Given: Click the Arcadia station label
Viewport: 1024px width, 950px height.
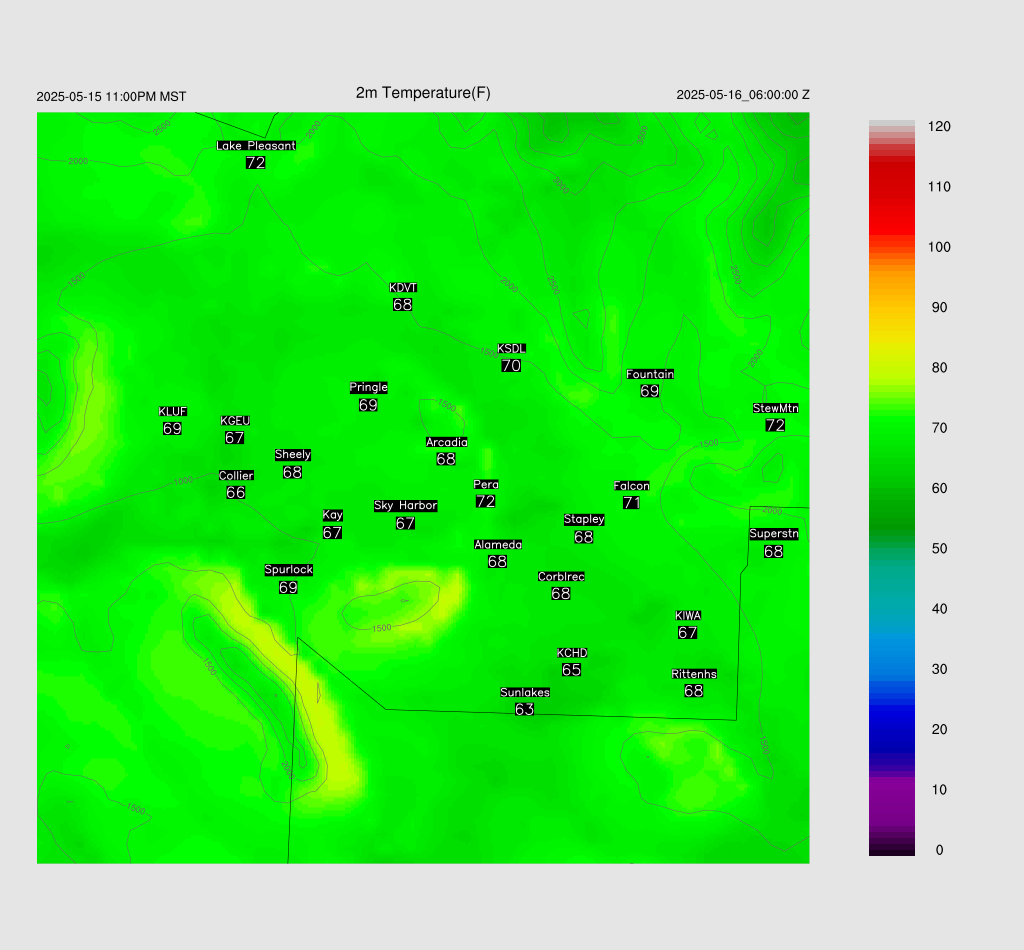Looking at the screenshot, I should coord(447,442).
